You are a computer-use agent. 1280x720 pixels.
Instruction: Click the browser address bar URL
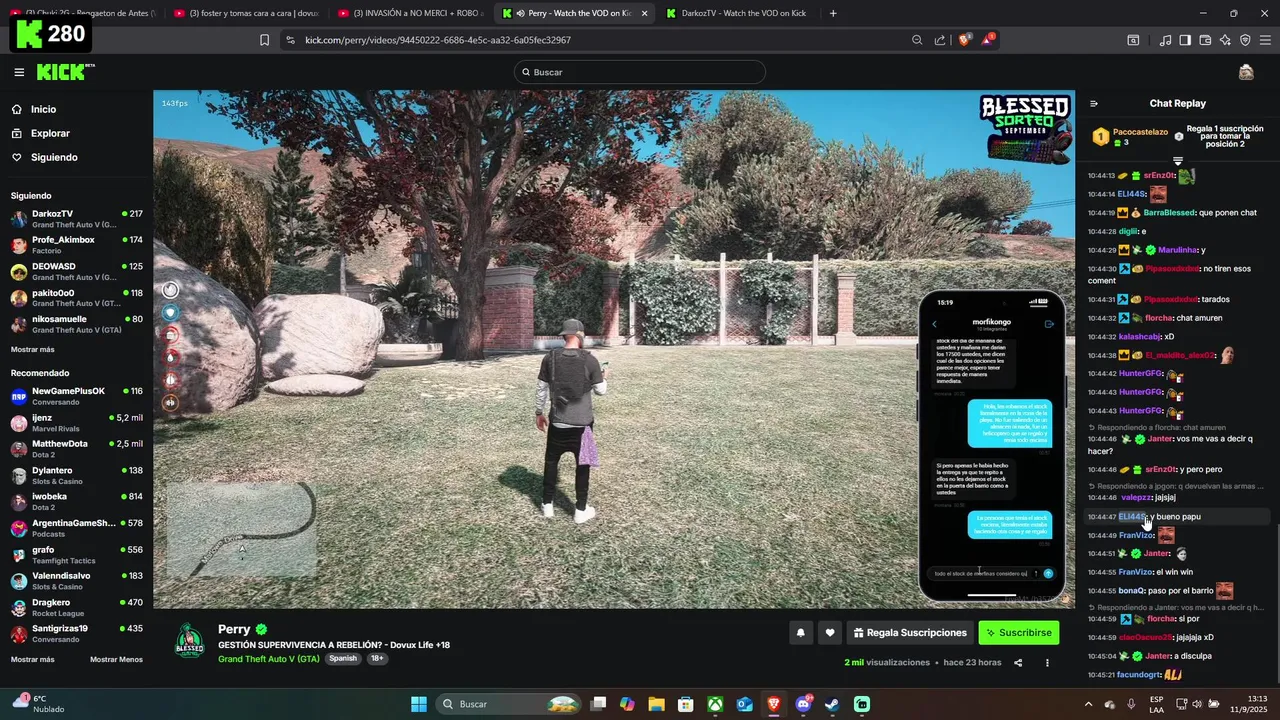(438, 40)
